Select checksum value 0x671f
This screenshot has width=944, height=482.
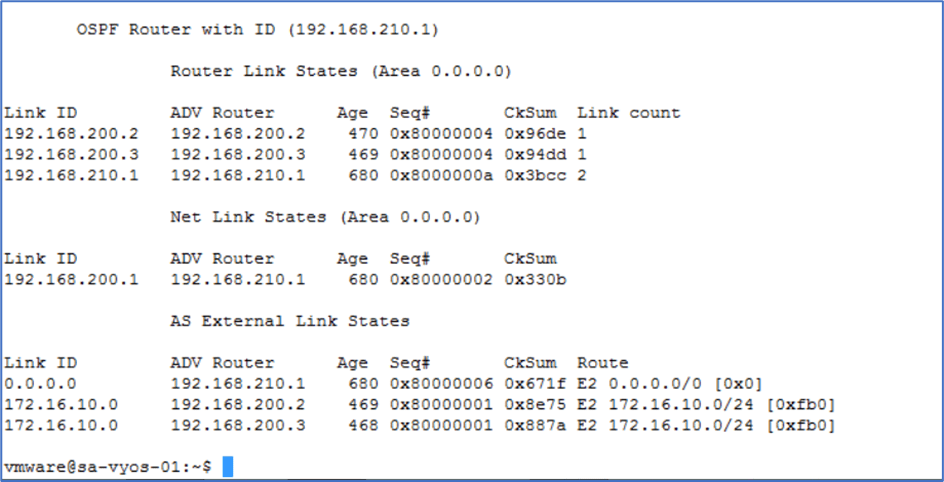coord(531,384)
